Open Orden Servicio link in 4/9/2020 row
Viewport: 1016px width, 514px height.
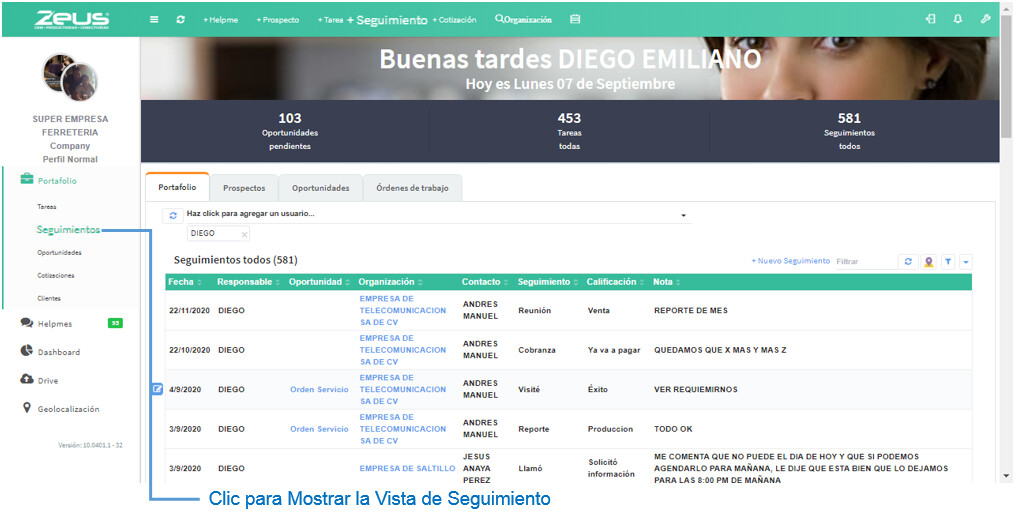click(x=319, y=390)
